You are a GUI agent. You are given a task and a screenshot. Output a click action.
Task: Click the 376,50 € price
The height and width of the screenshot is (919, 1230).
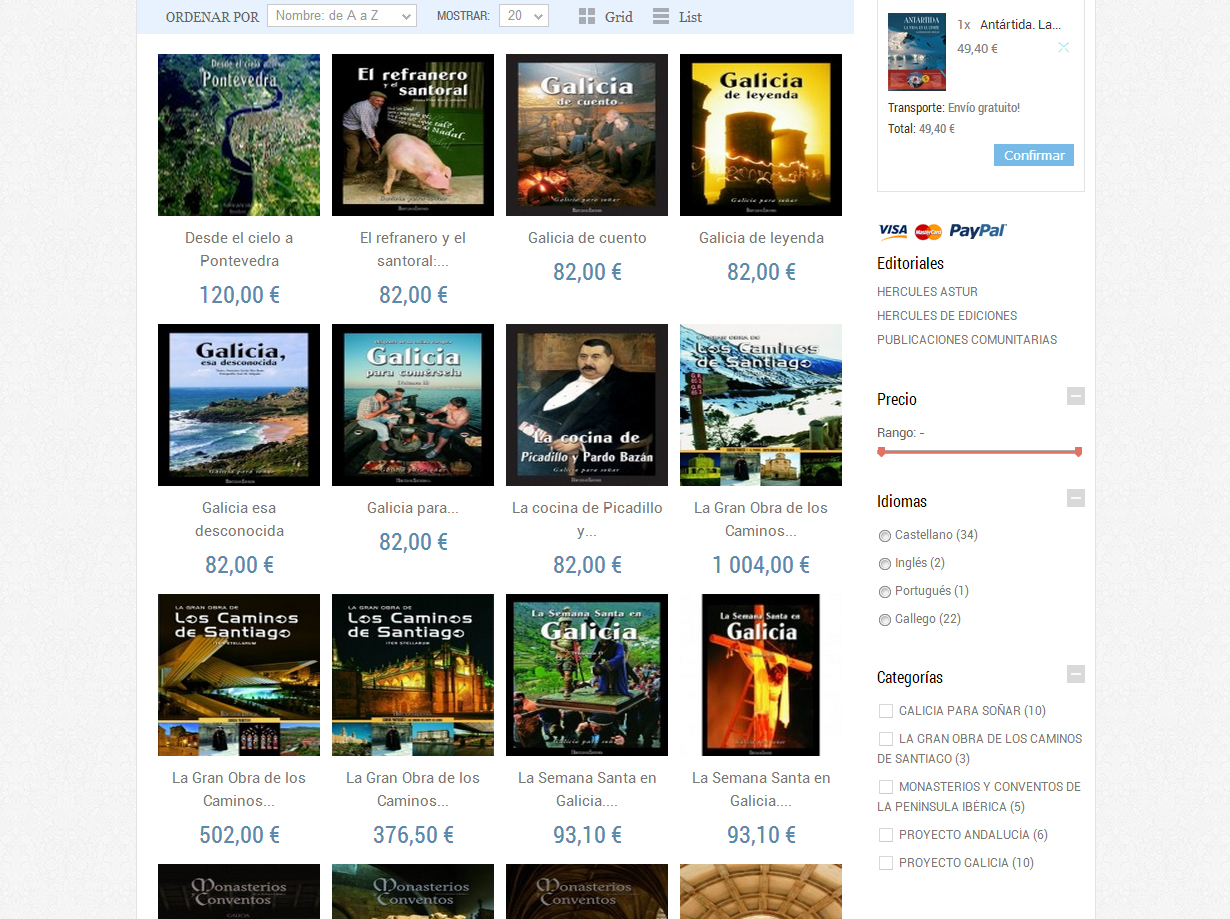point(413,835)
